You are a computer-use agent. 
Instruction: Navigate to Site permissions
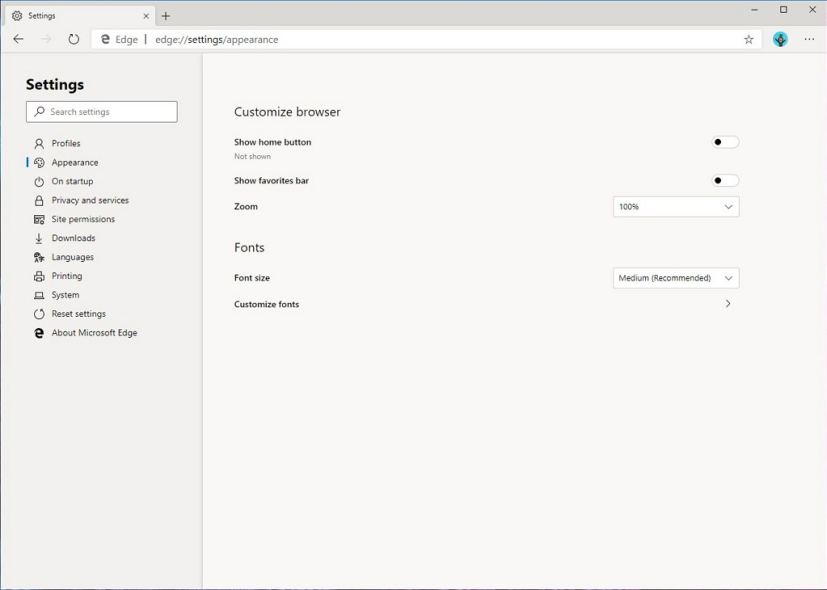click(x=83, y=219)
